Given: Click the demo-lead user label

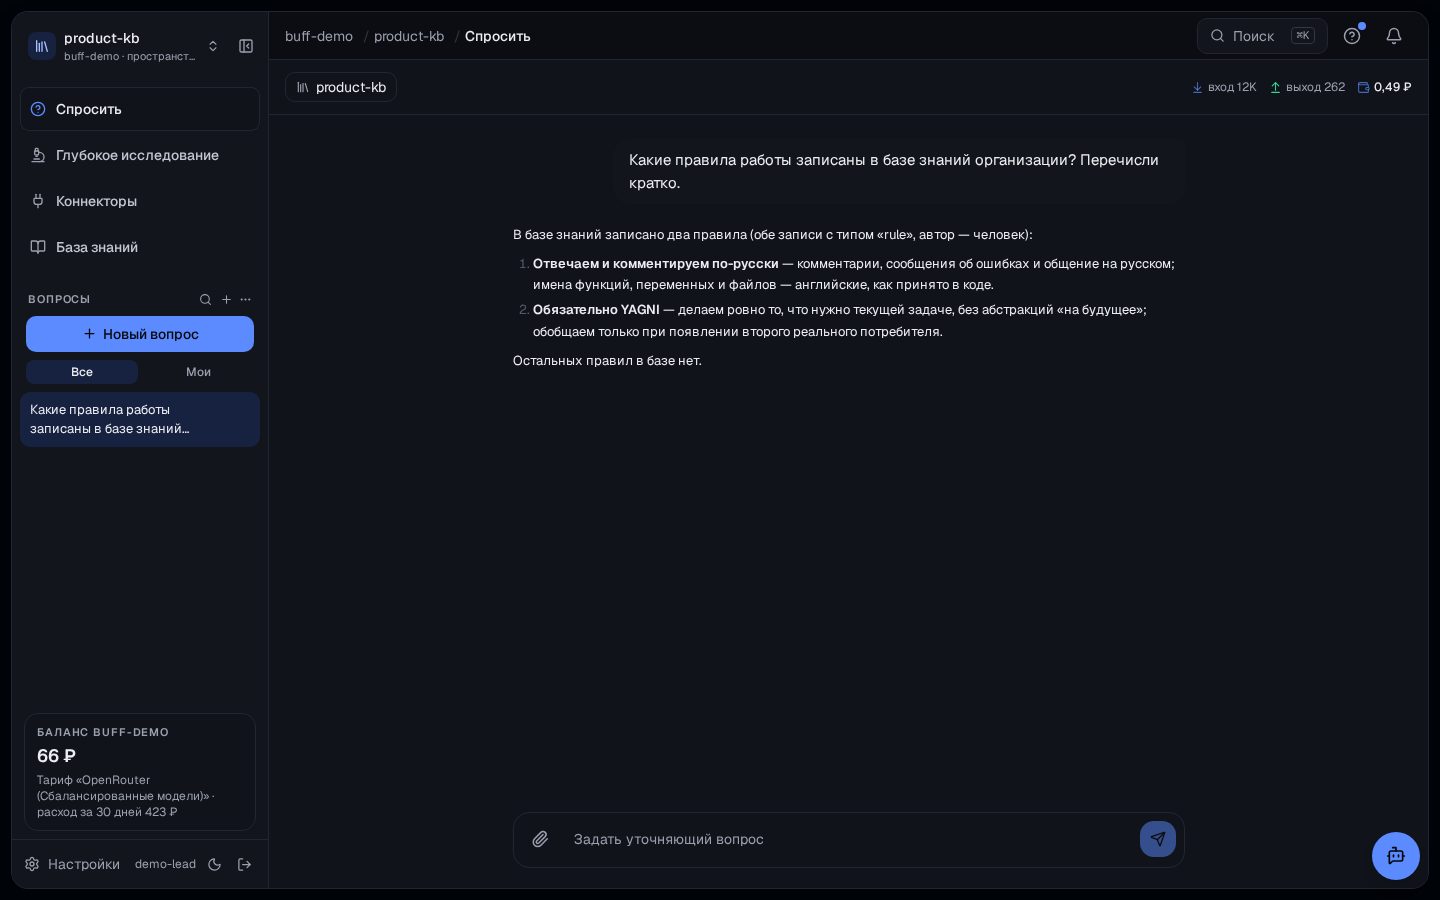Looking at the screenshot, I should pos(165,864).
